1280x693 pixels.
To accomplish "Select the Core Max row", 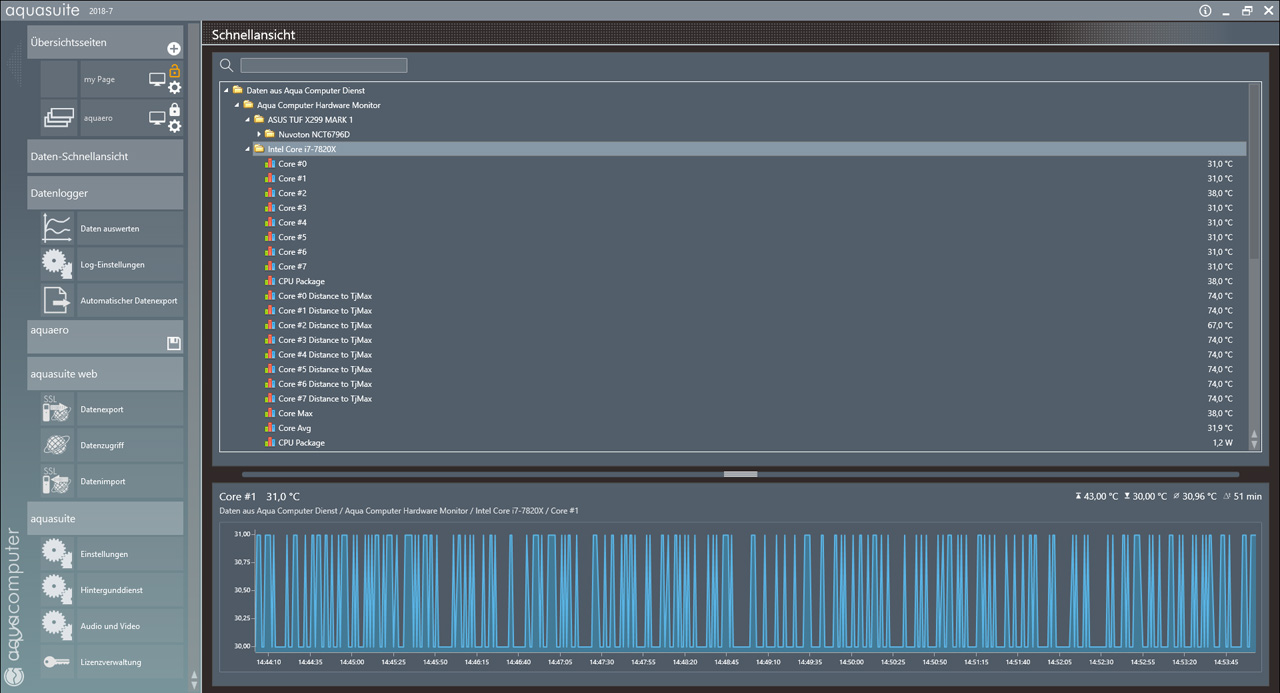I will (x=749, y=413).
